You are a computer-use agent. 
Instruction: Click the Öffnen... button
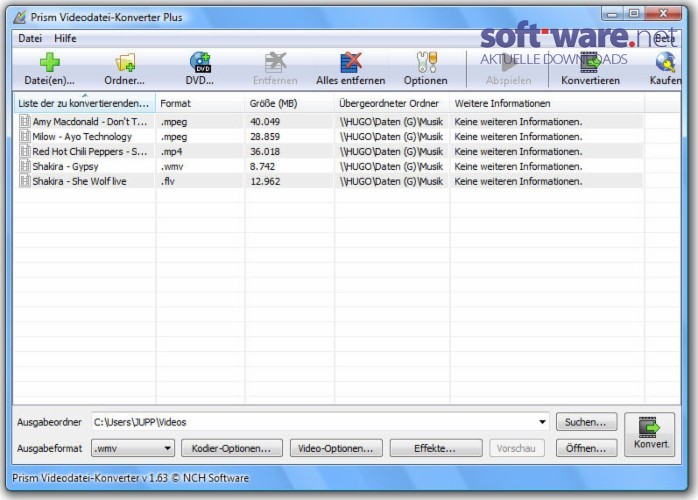[586, 448]
